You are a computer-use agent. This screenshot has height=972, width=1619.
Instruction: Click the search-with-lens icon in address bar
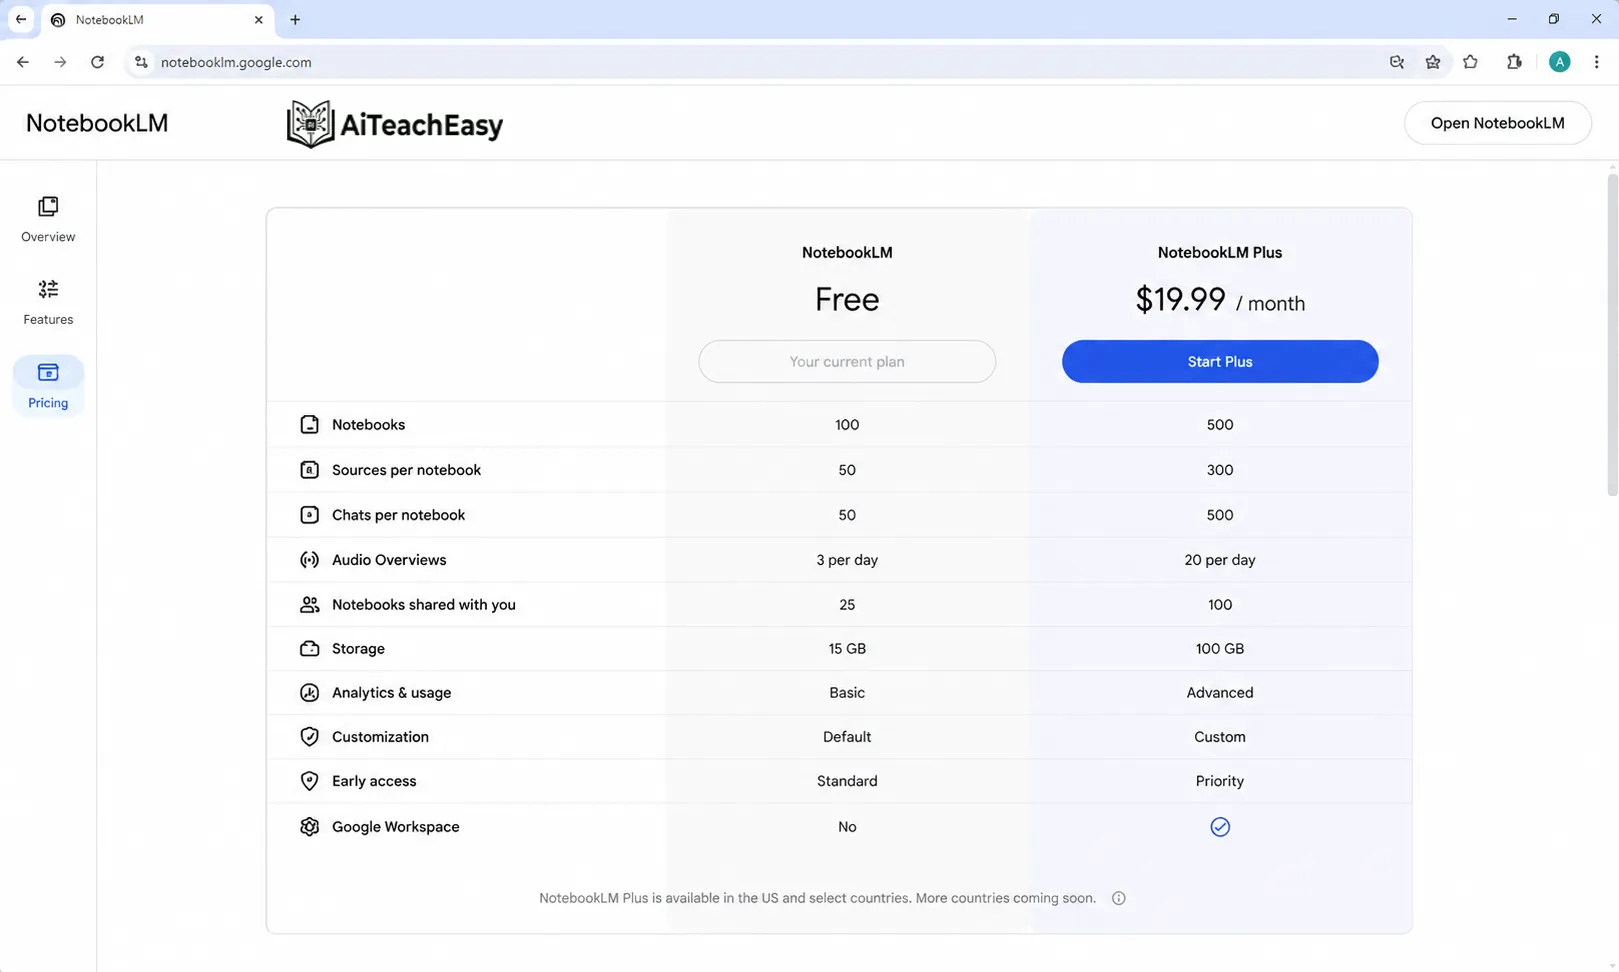pos(1397,62)
